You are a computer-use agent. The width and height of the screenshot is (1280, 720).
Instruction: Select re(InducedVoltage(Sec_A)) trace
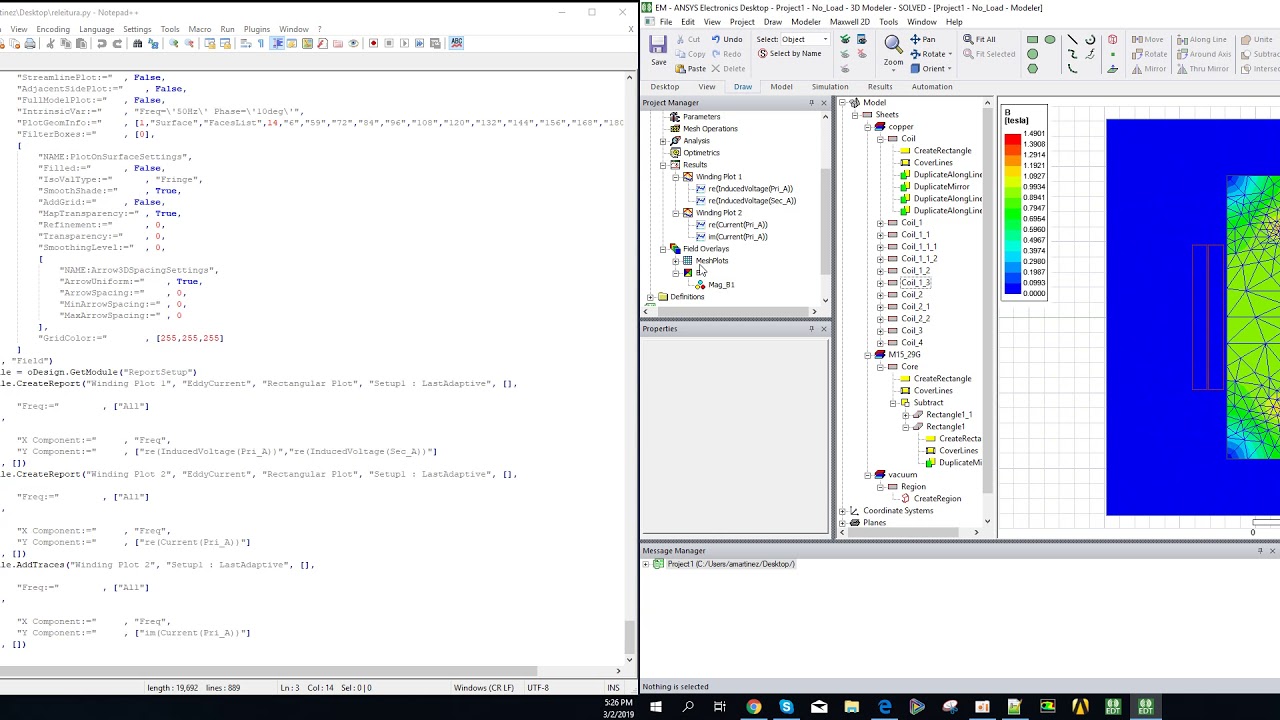[x=745, y=201]
